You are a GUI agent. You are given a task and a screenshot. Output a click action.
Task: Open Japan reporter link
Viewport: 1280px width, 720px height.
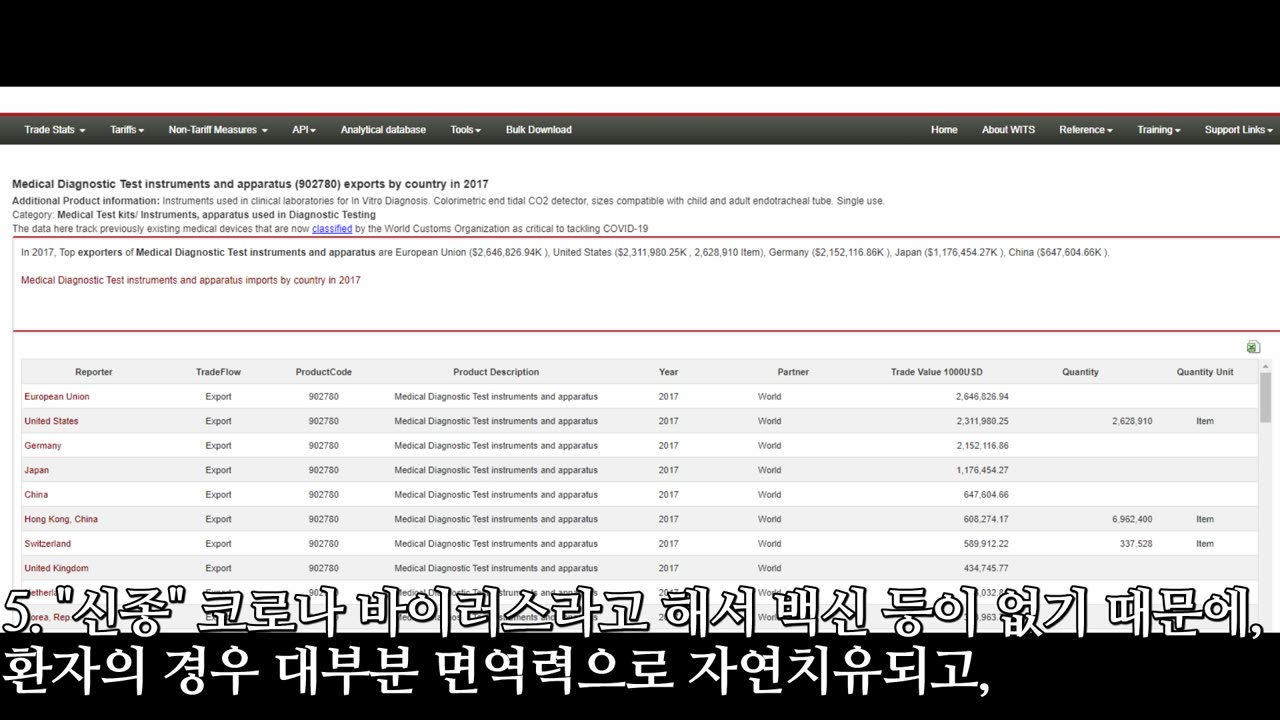click(37, 470)
